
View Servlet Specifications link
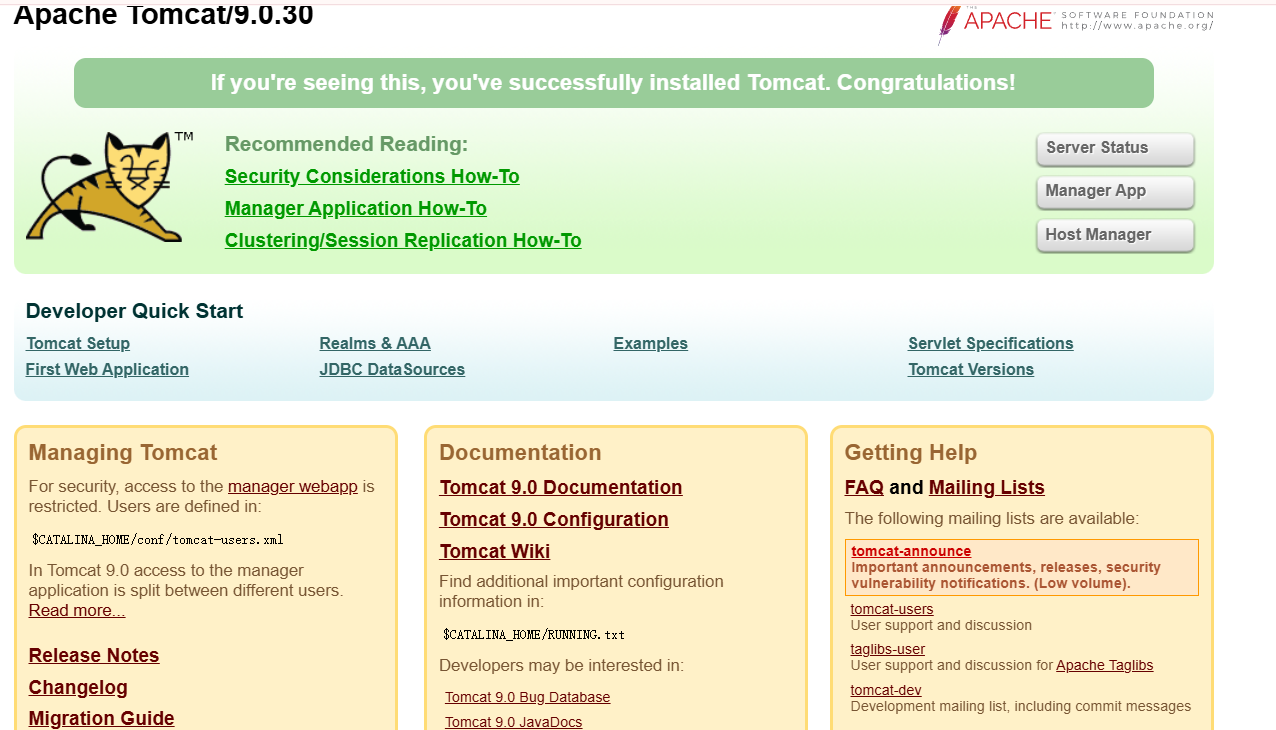click(x=991, y=344)
